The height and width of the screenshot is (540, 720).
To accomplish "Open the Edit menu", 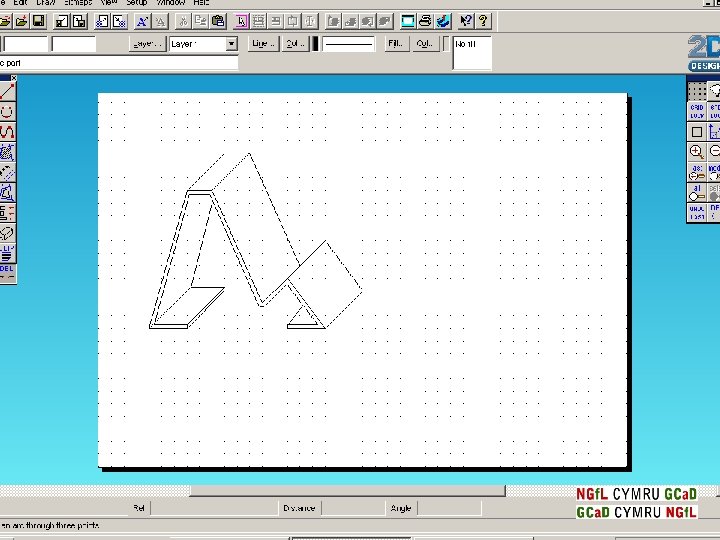I will (x=20, y=2).
